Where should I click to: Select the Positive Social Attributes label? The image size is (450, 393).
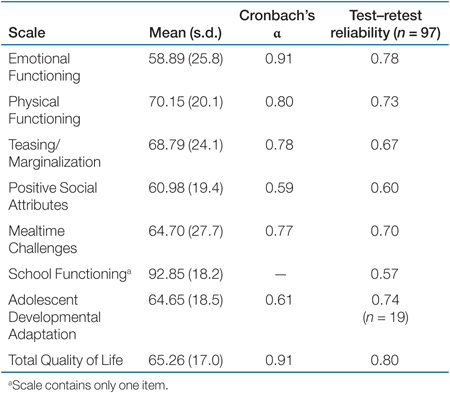pos(53,196)
